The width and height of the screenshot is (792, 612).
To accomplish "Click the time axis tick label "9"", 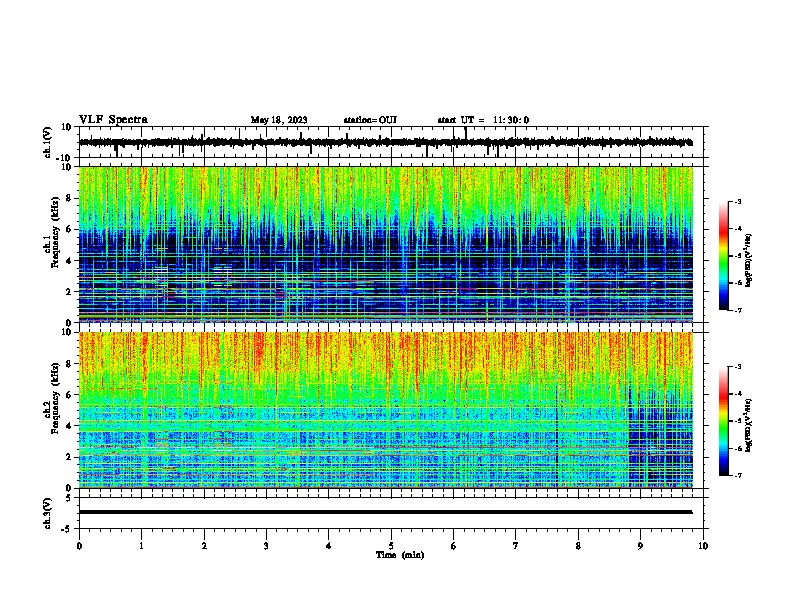I will pyautogui.click(x=640, y=546).
